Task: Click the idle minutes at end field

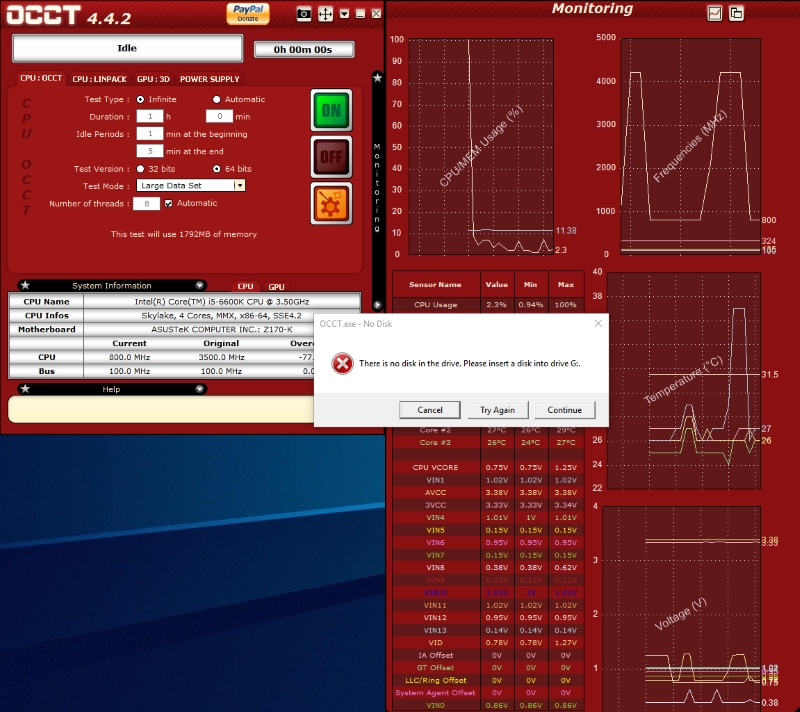Action: [150, 151]
